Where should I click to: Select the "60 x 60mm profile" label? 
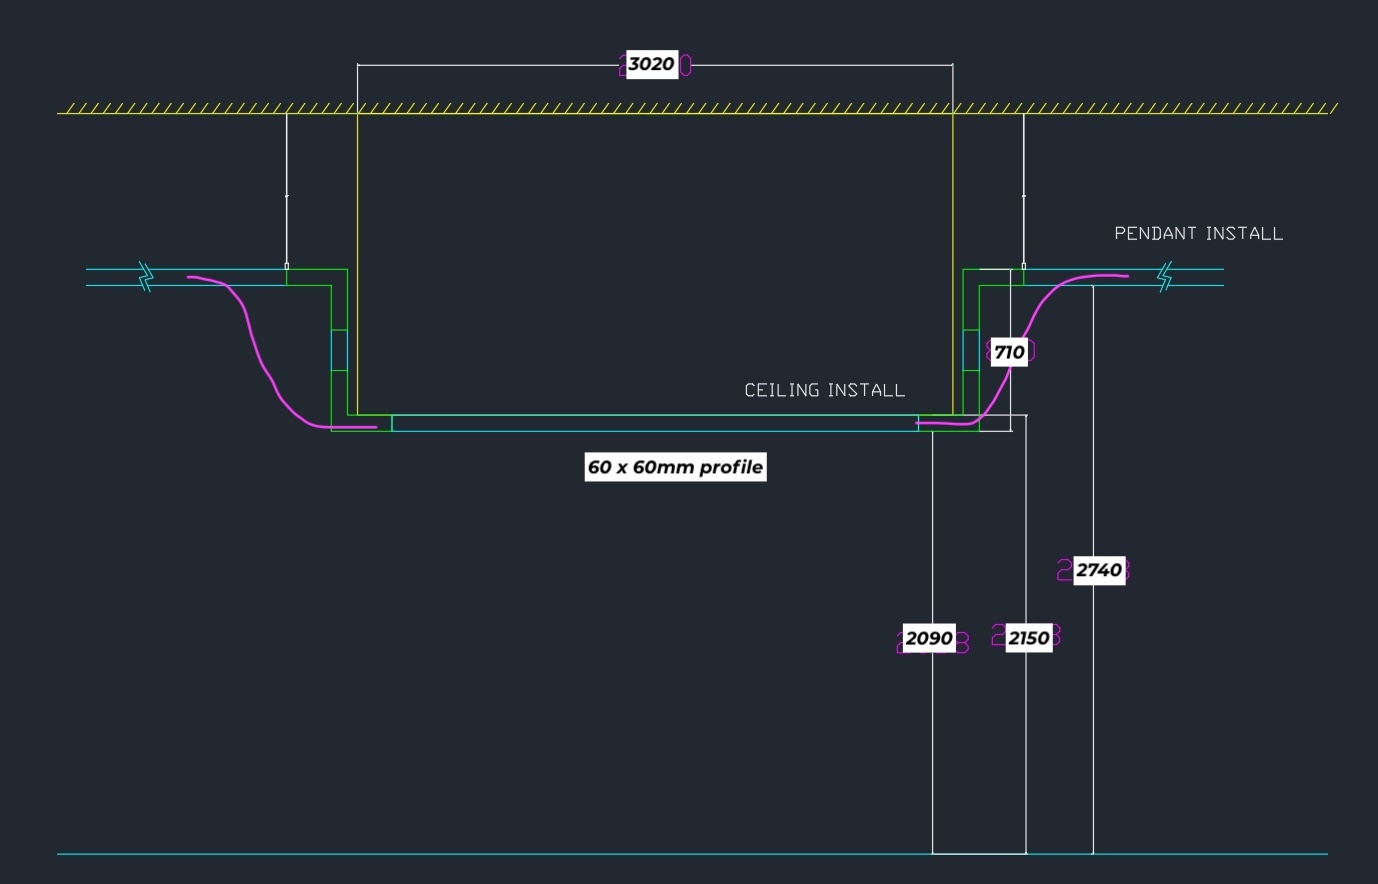[x=675, y=467]
